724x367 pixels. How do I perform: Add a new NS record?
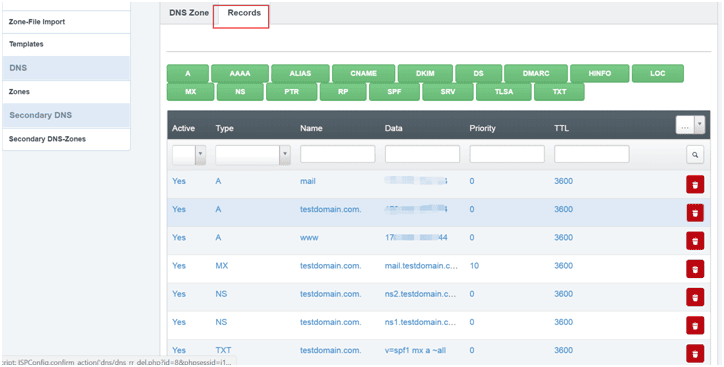240,92
